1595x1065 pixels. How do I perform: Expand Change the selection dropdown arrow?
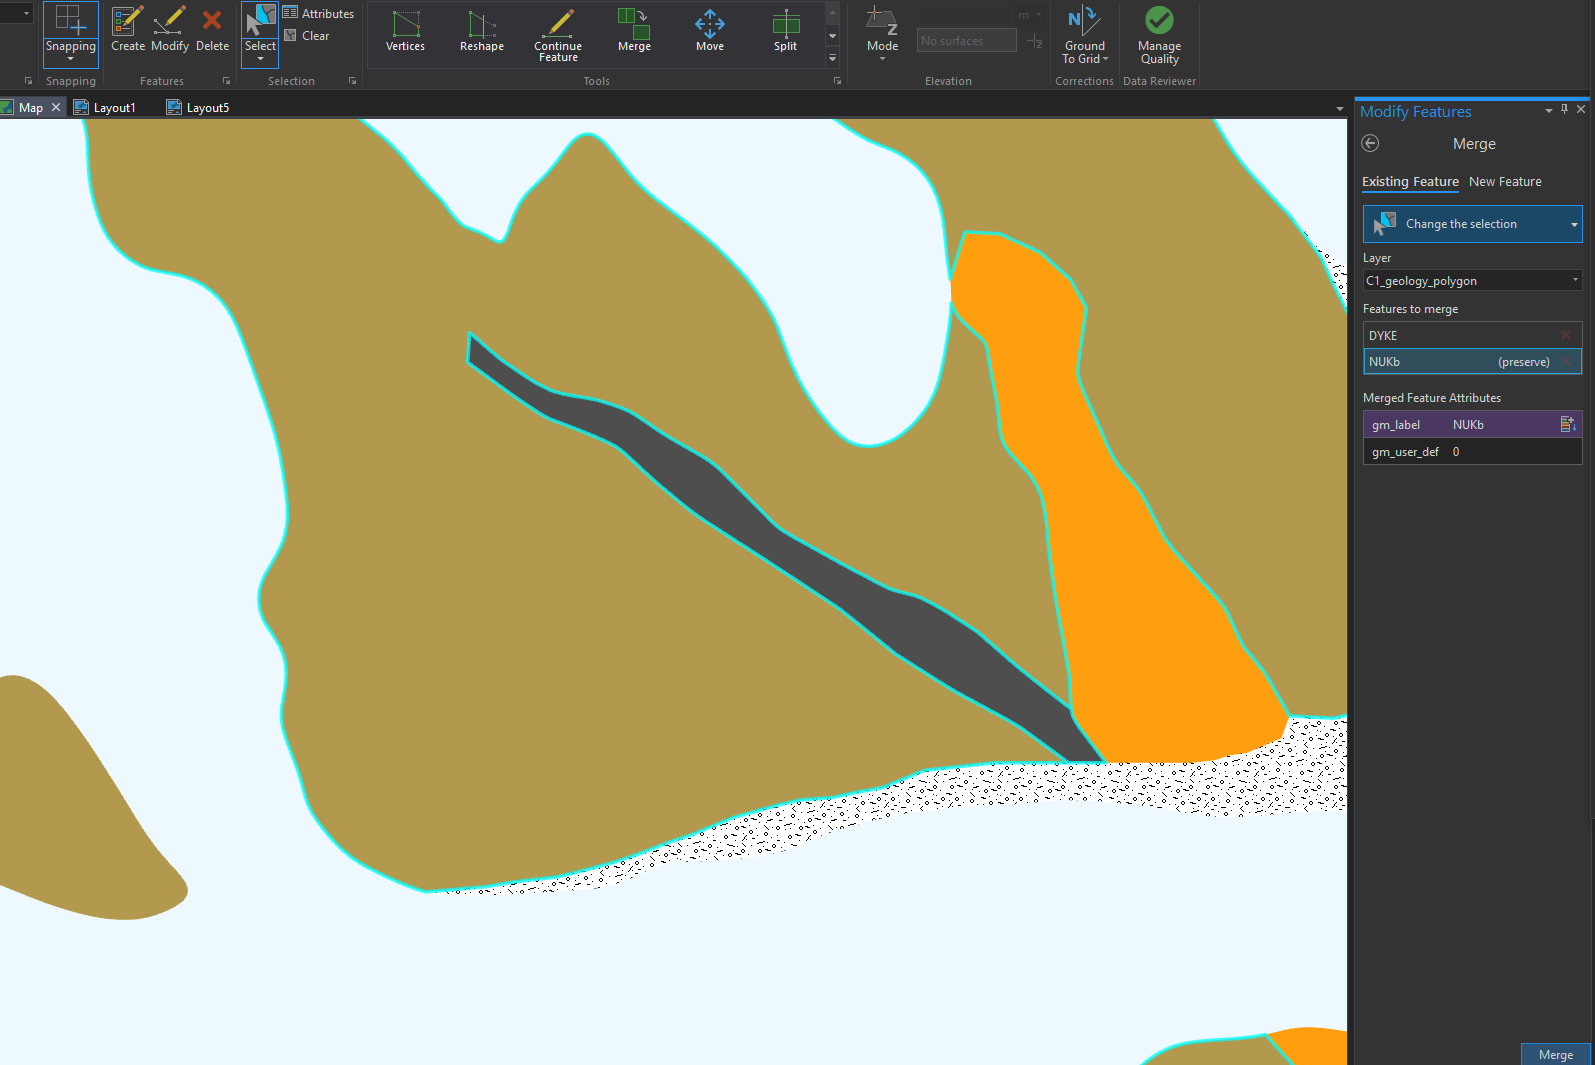[1574, 224]
